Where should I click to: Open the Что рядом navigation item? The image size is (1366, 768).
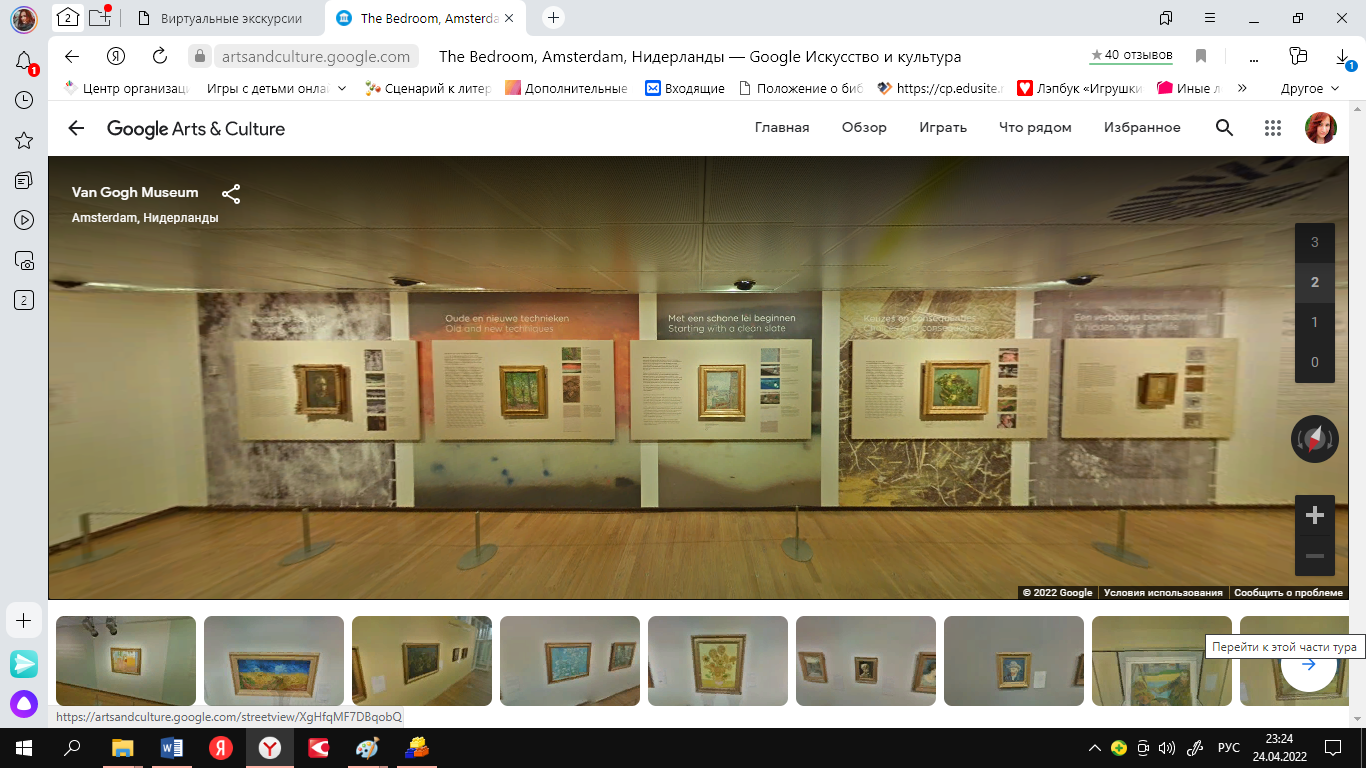click(x=1035, y=128)
